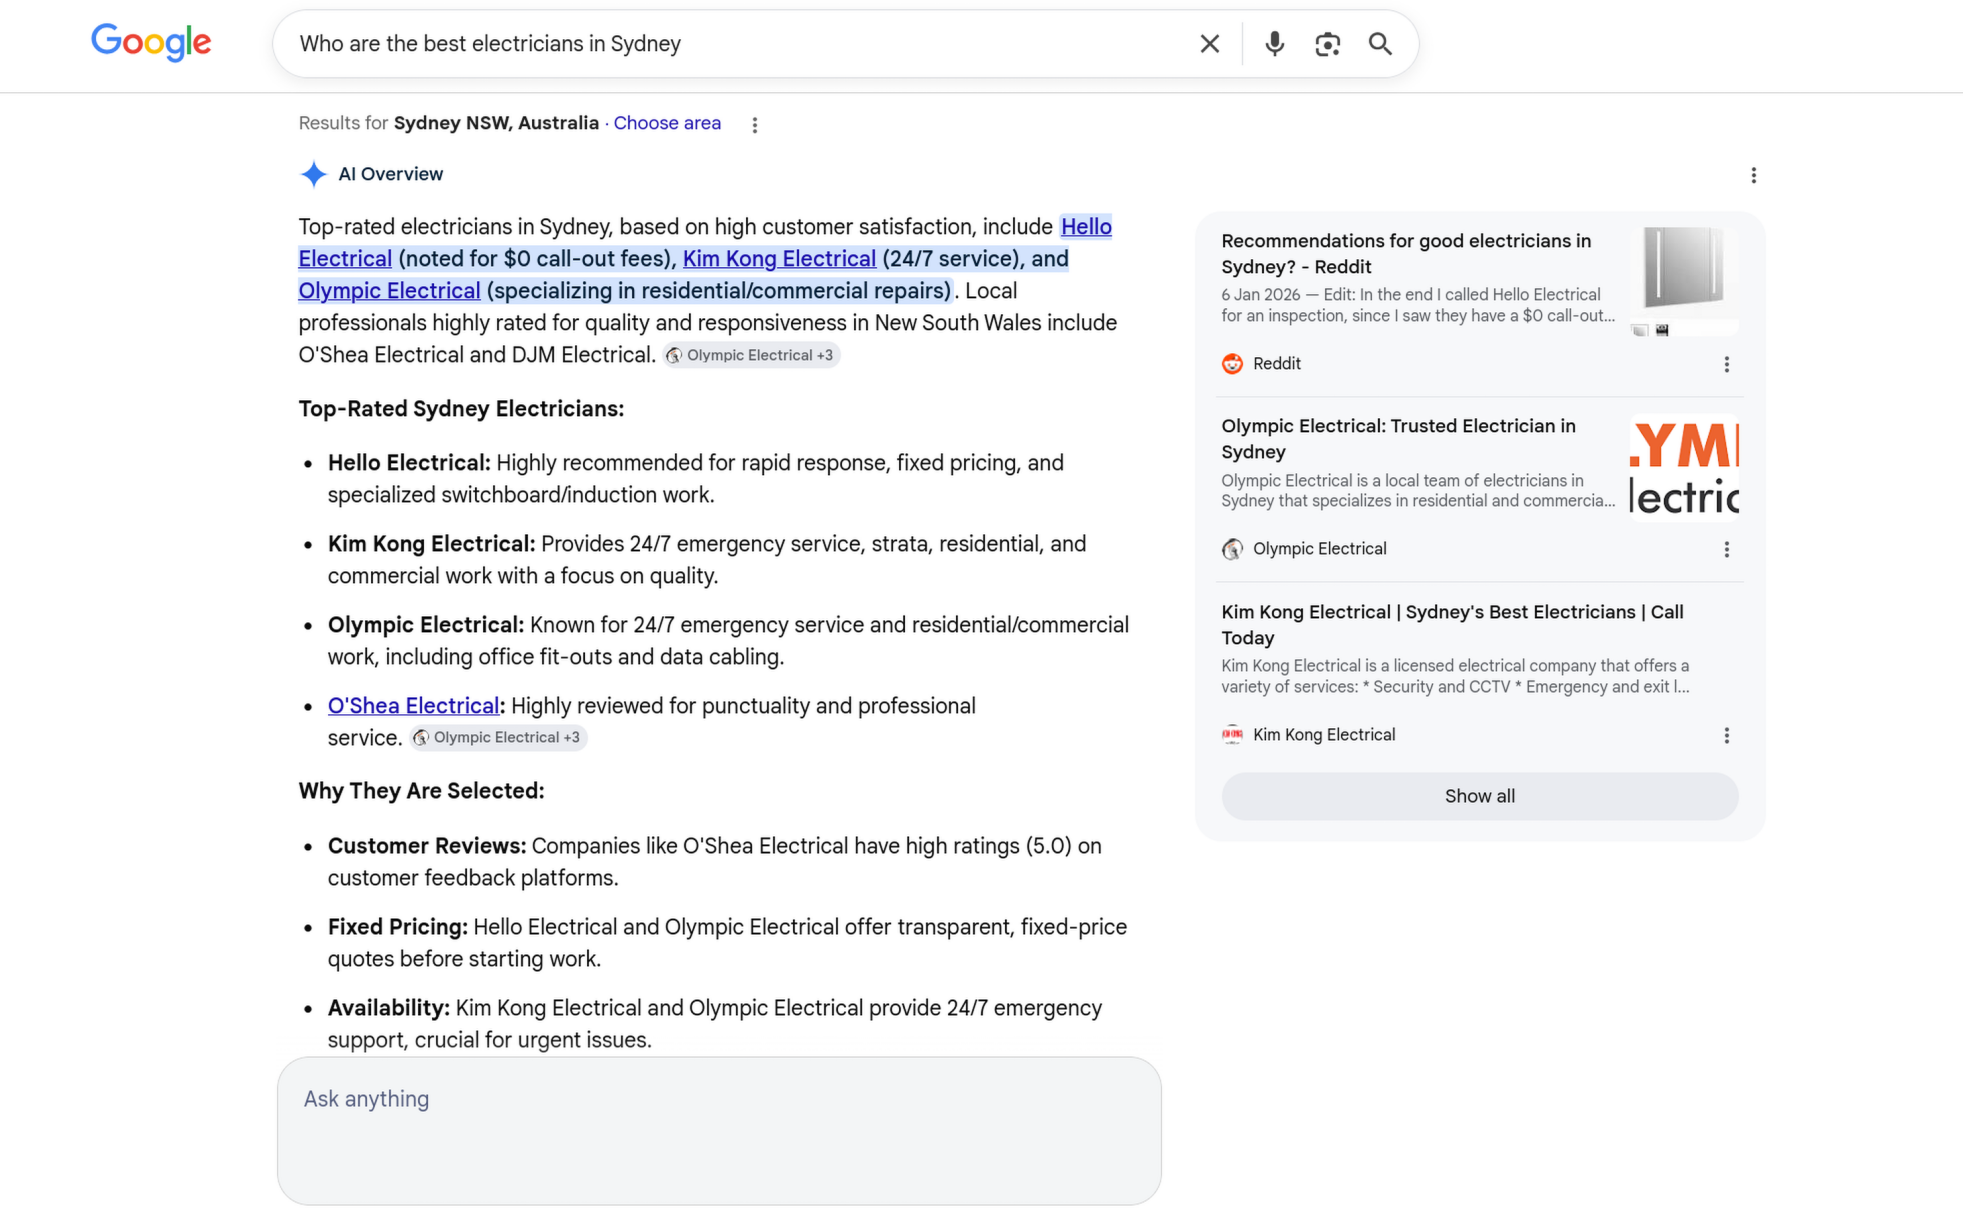This screenshot has height=1229, width=1963.
Task: Click Olympic Electrical +3 chip after DJM Electrical
Action: [x=751, y=355]
